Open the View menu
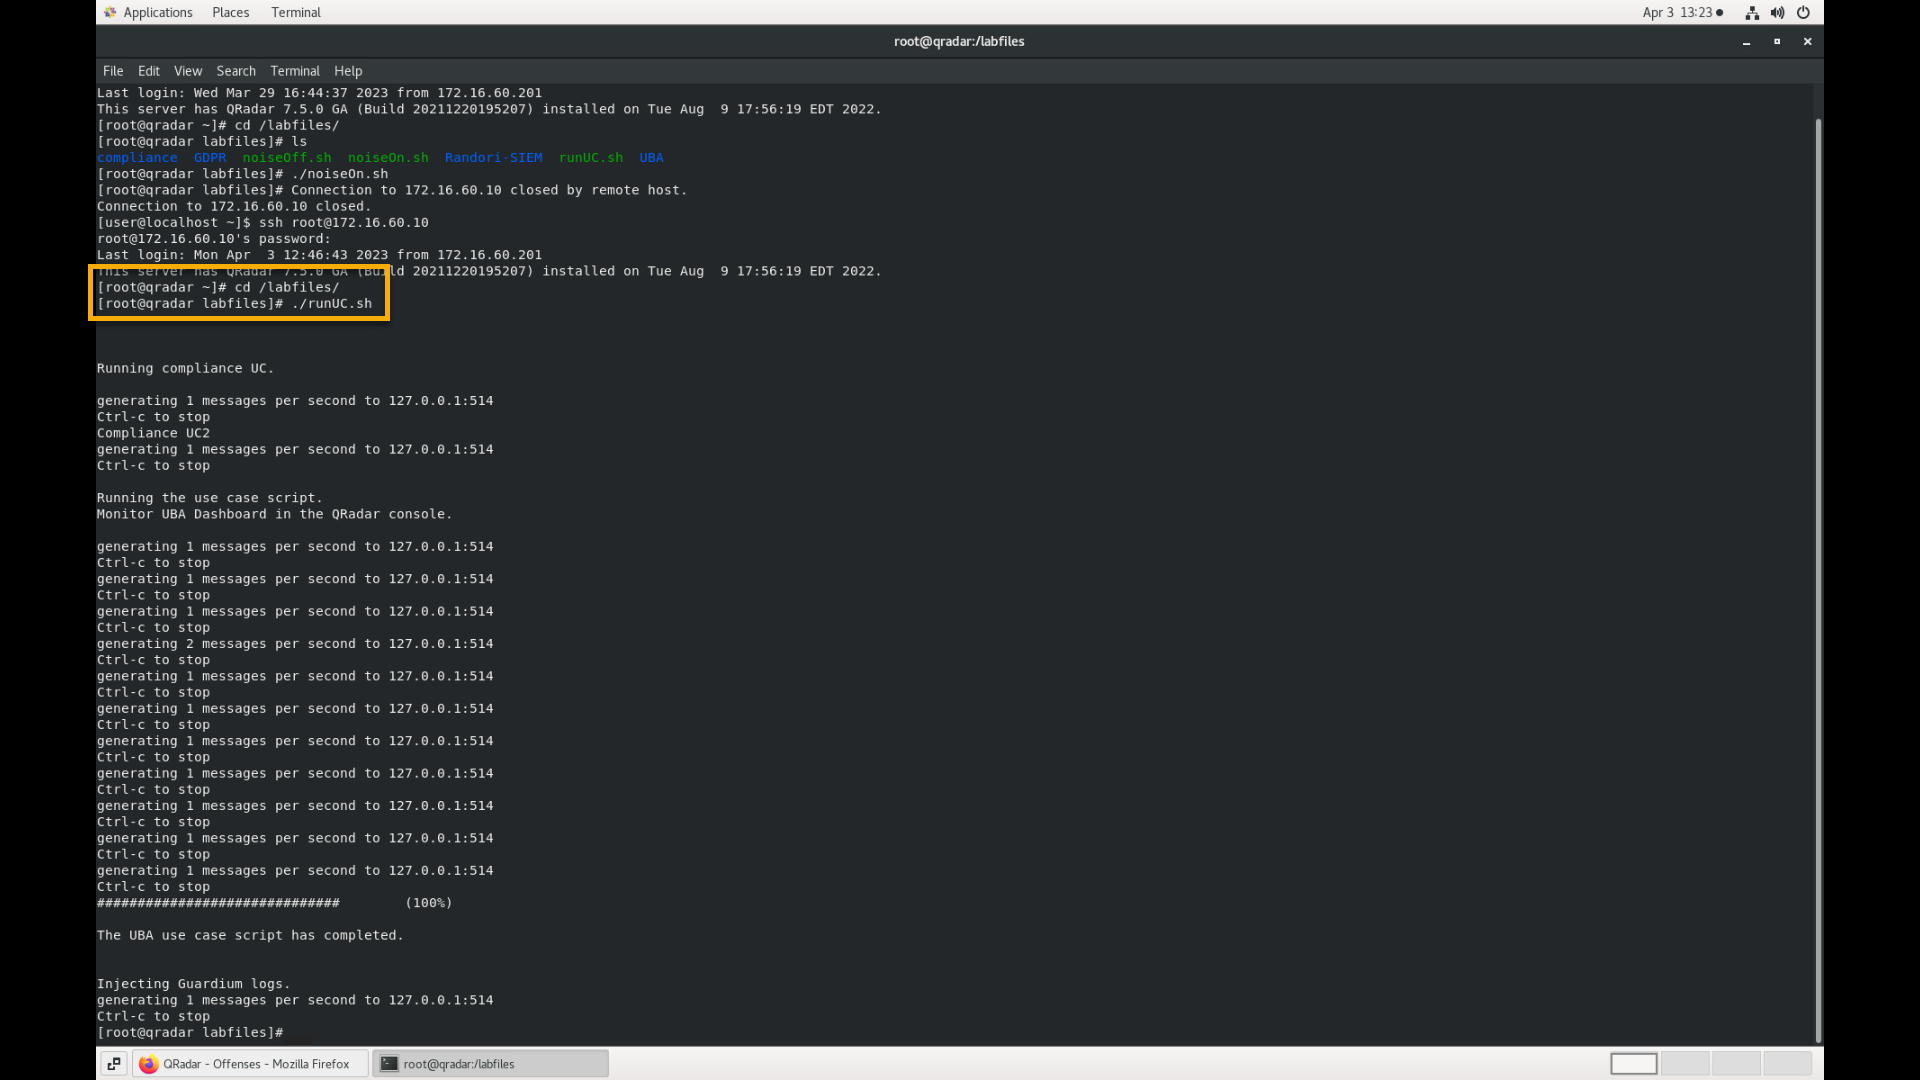 coord(187,71)
